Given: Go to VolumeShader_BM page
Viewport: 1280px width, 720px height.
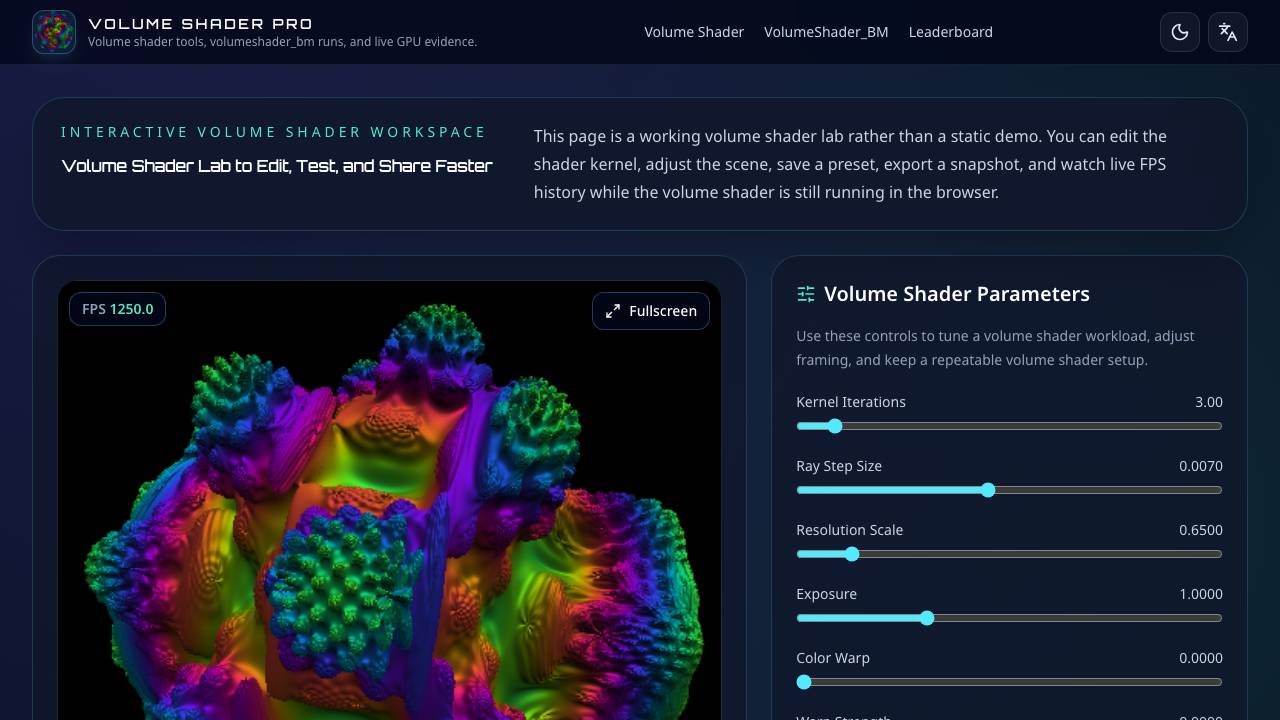Looking at the screenshot, I should coord(826,32).
